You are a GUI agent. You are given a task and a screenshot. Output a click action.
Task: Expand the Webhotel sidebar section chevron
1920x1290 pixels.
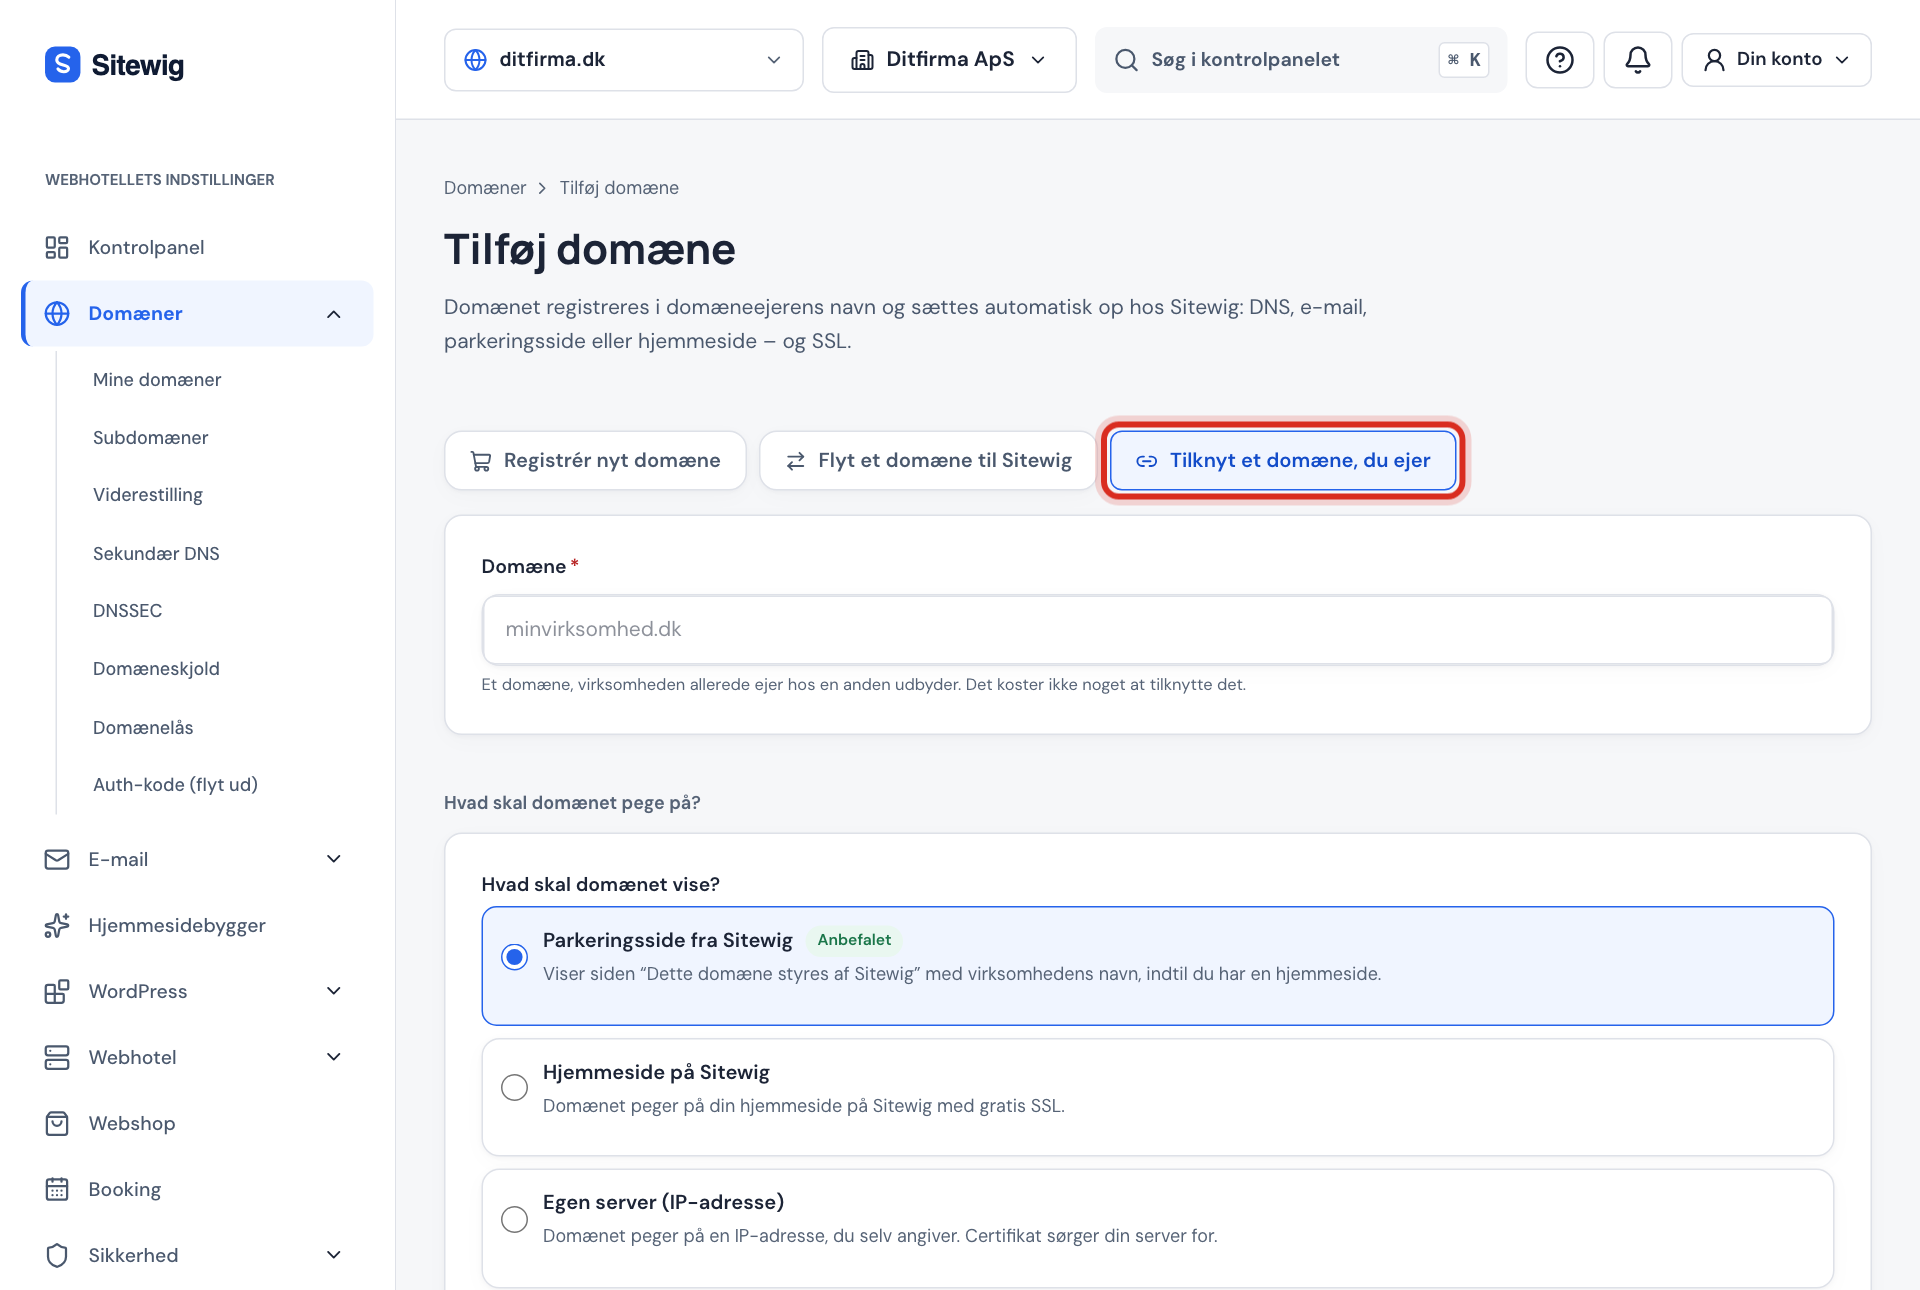(x=334, y=1057)
